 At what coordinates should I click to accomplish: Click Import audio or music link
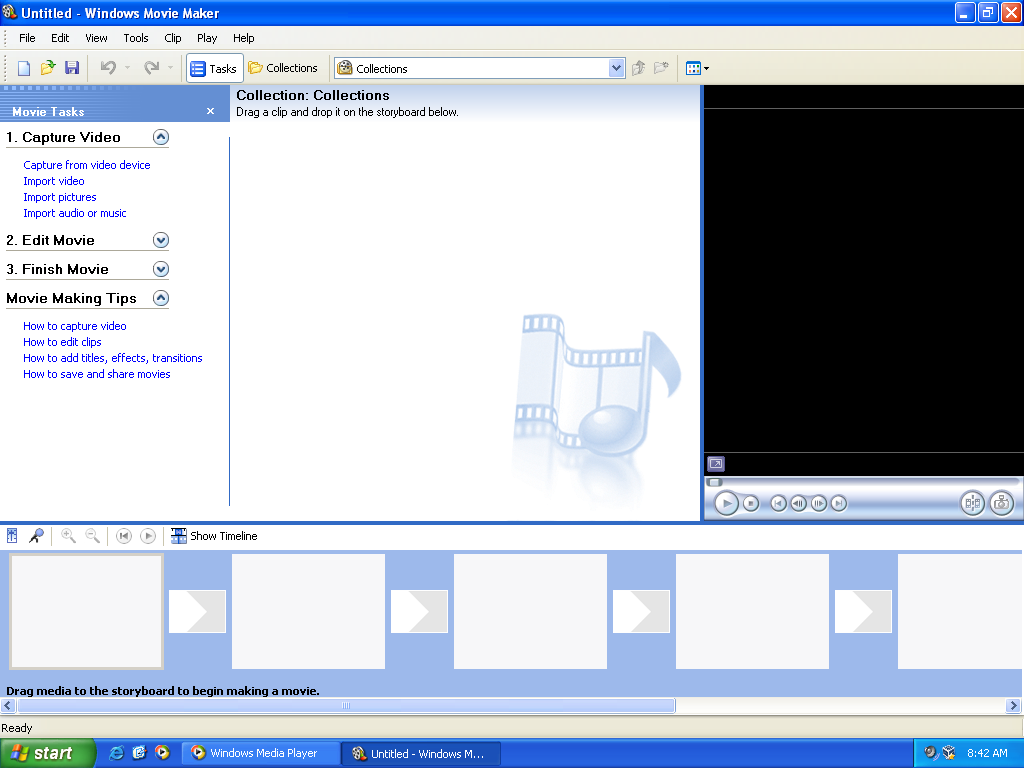74,213
